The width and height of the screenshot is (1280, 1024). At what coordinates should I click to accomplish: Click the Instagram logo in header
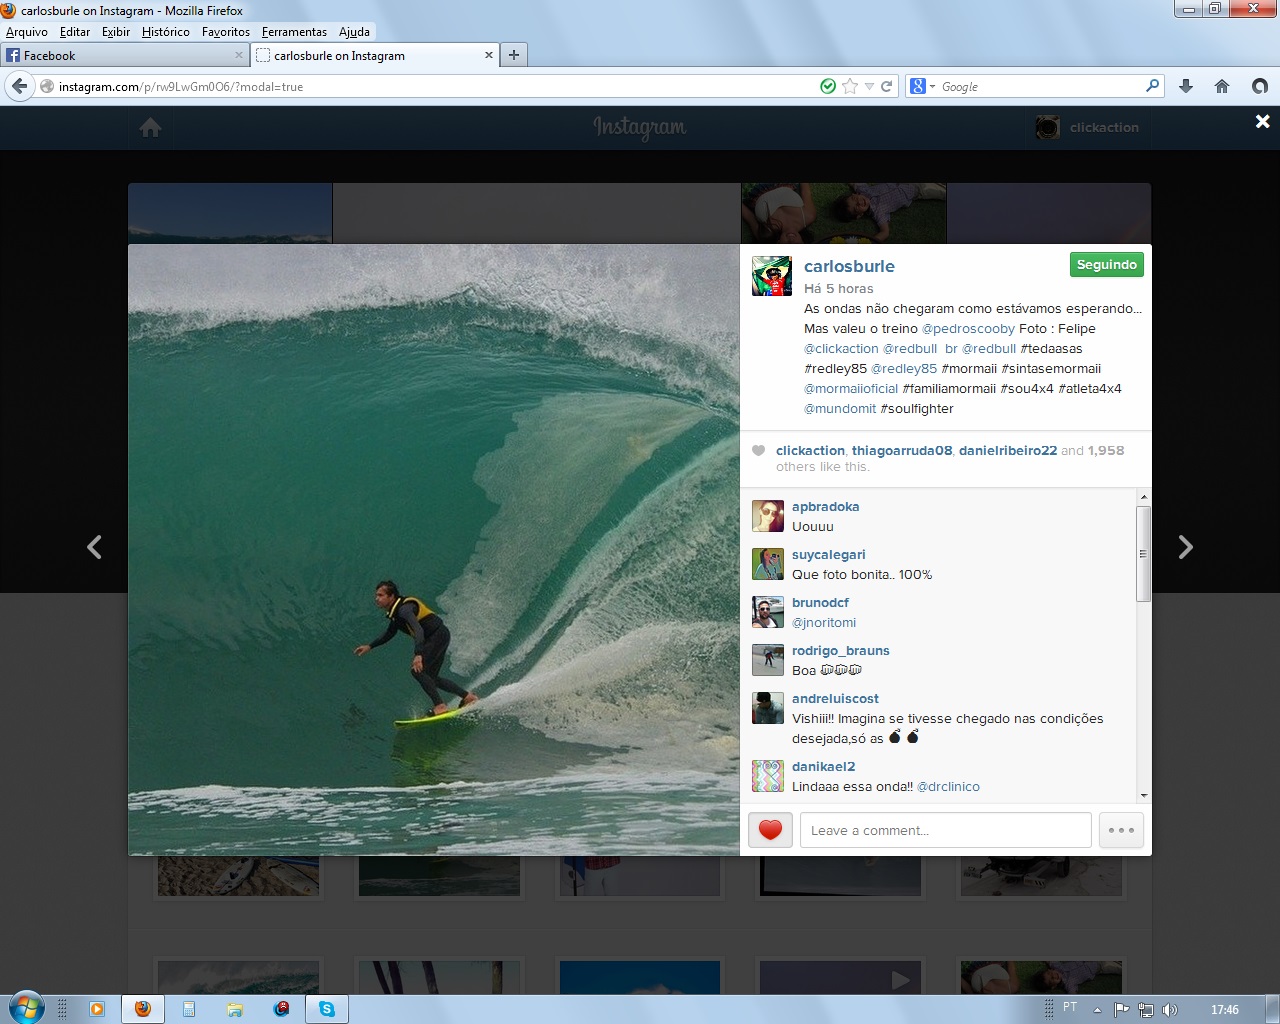click(640, 127)
